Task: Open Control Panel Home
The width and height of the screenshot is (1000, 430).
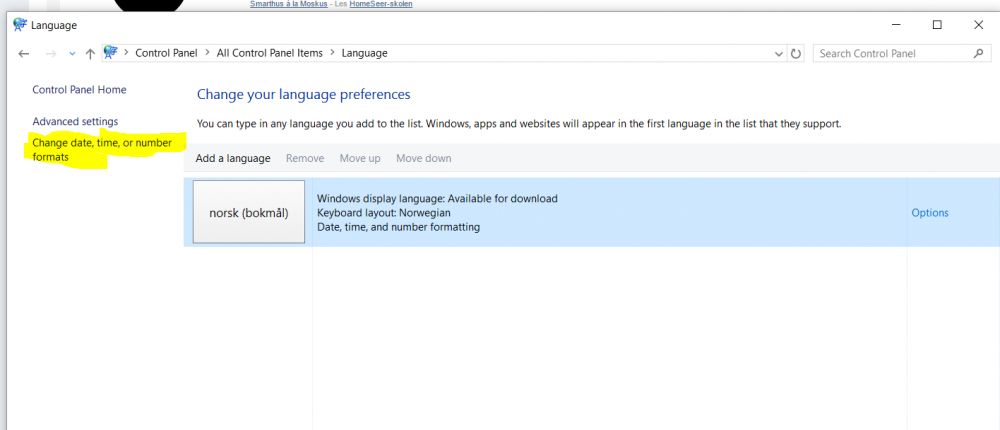Action: 79,90
